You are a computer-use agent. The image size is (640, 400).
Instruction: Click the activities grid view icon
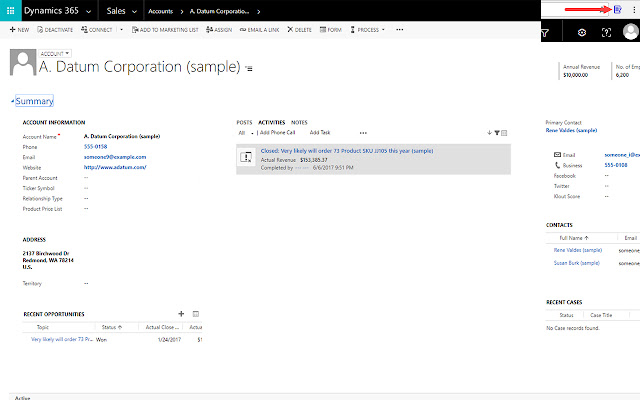pos(504,133)
